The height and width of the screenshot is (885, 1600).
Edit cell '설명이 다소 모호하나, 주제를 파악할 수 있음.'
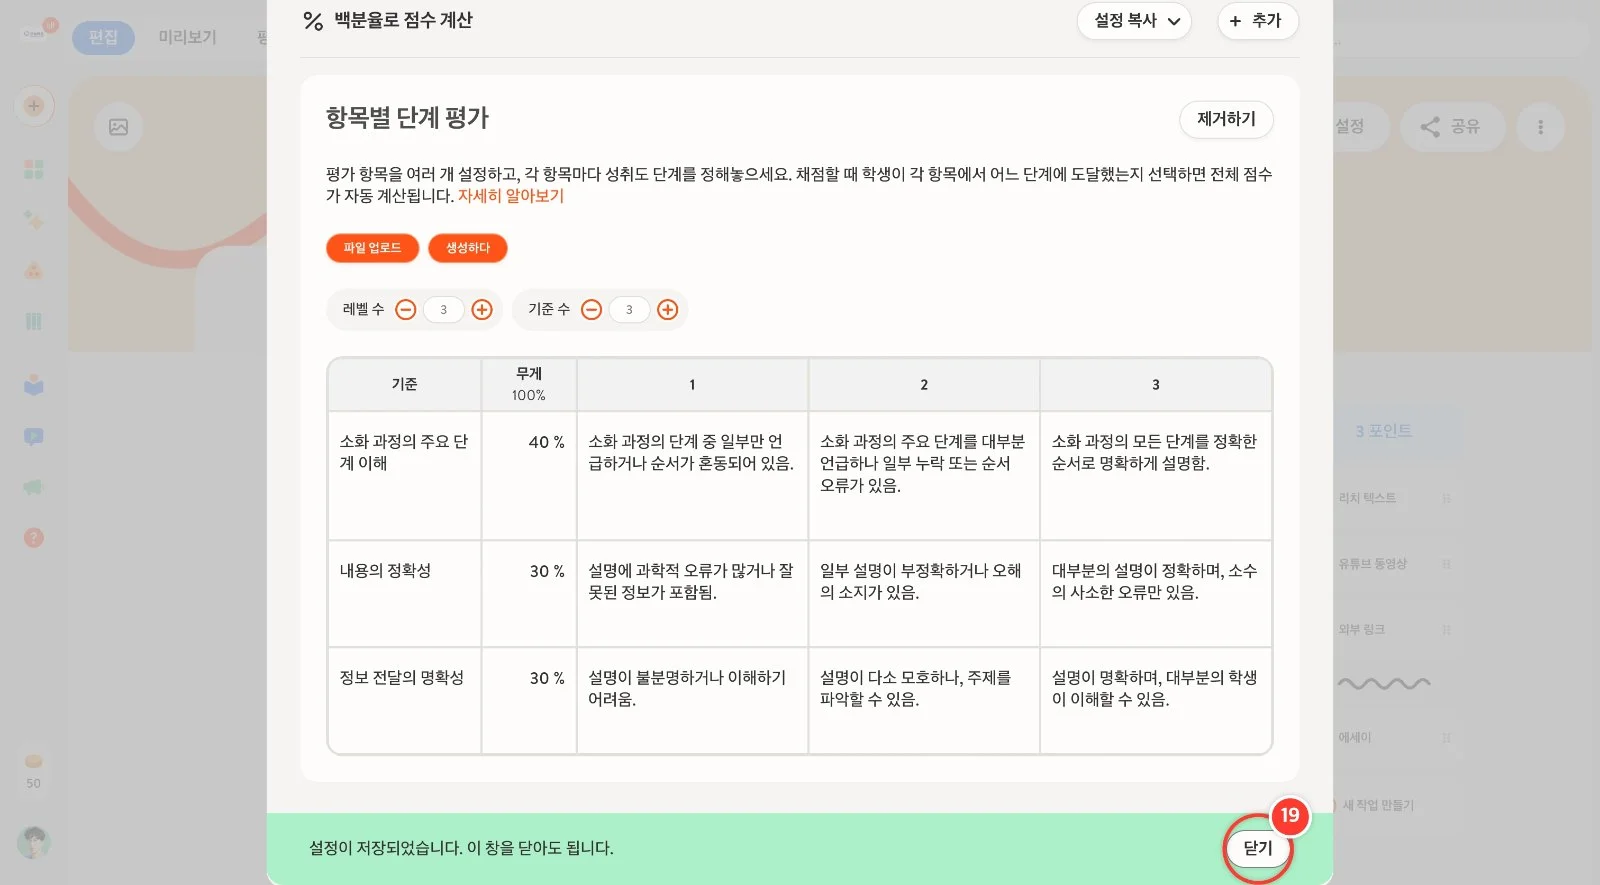tap(924, 701)
